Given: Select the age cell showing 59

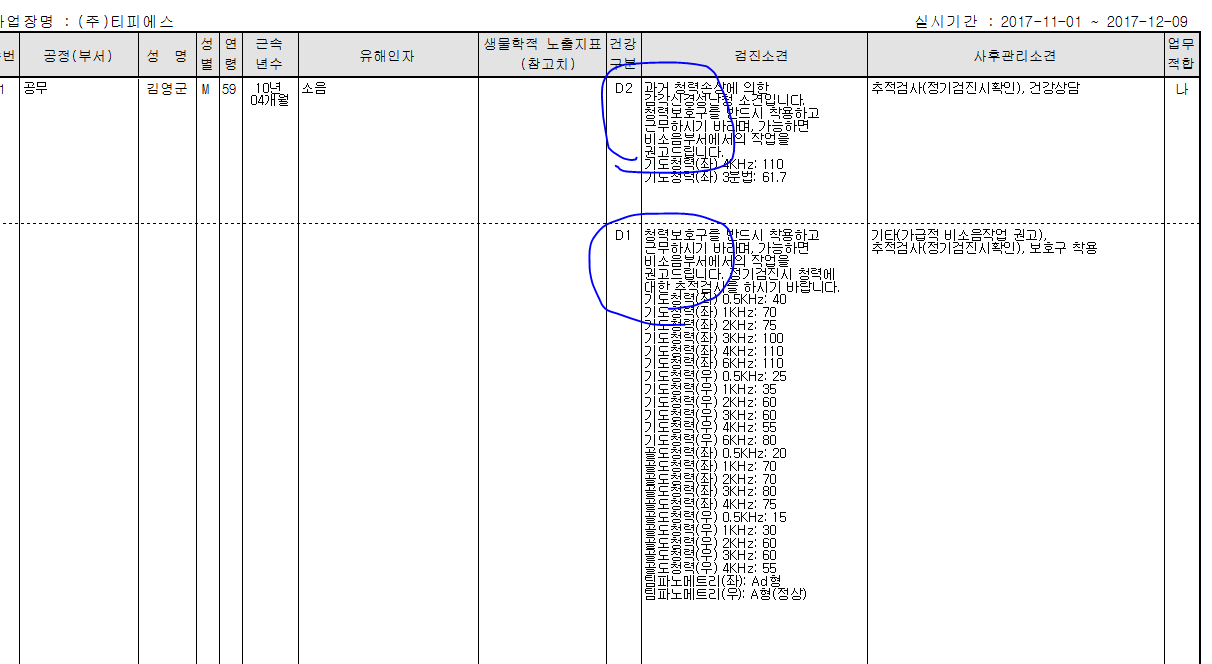Looking at the screenshot, I should 229,88.
